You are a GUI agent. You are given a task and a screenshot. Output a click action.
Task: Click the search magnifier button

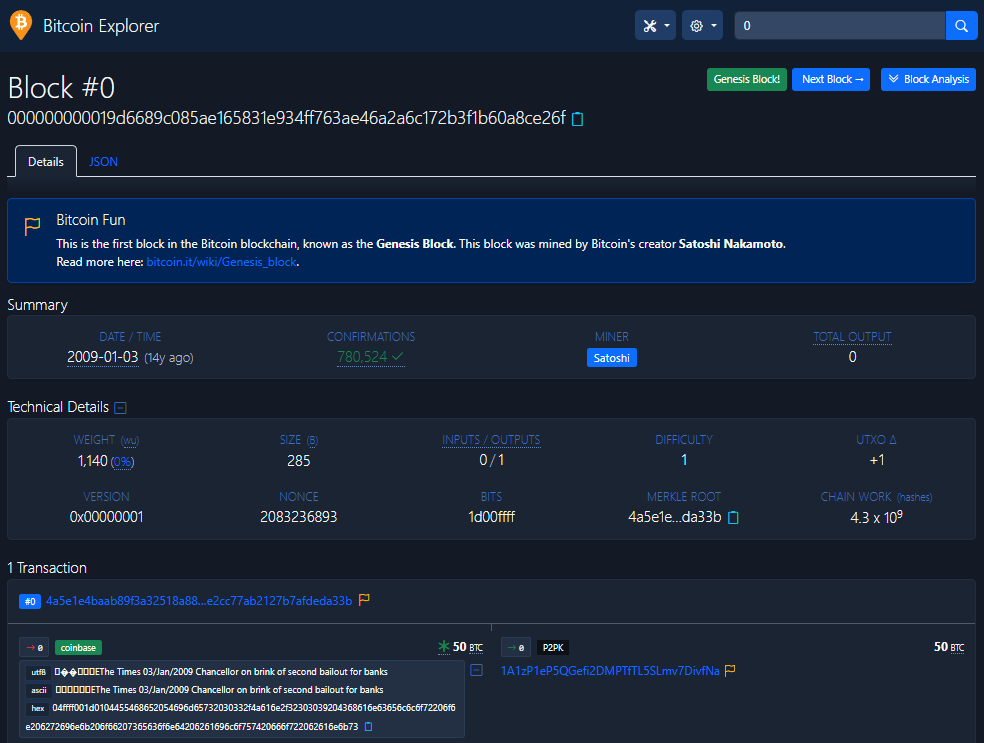pos(961,26)
